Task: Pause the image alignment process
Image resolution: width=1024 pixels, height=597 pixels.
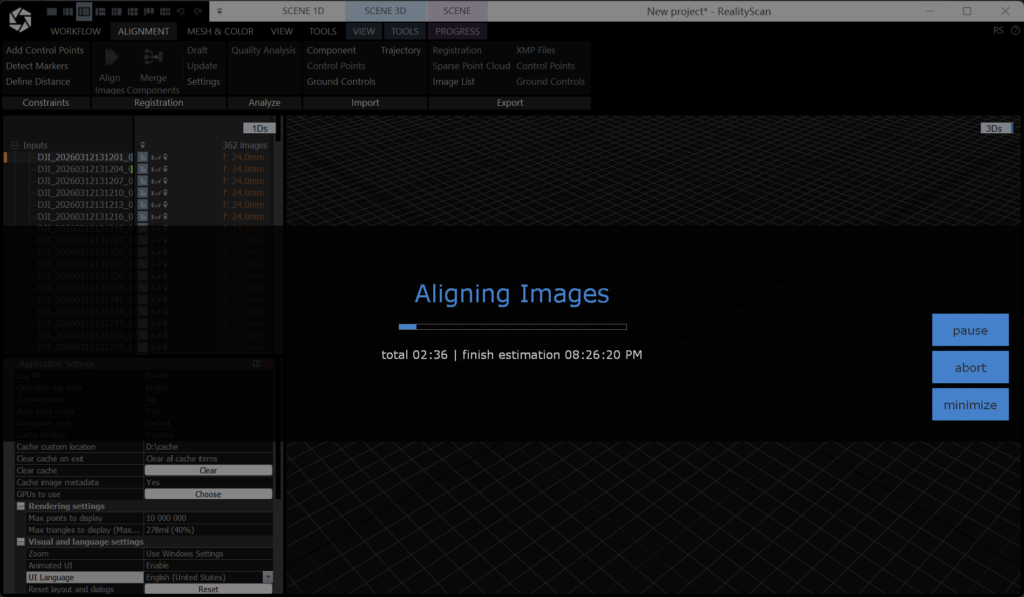Action: (969, 330)
